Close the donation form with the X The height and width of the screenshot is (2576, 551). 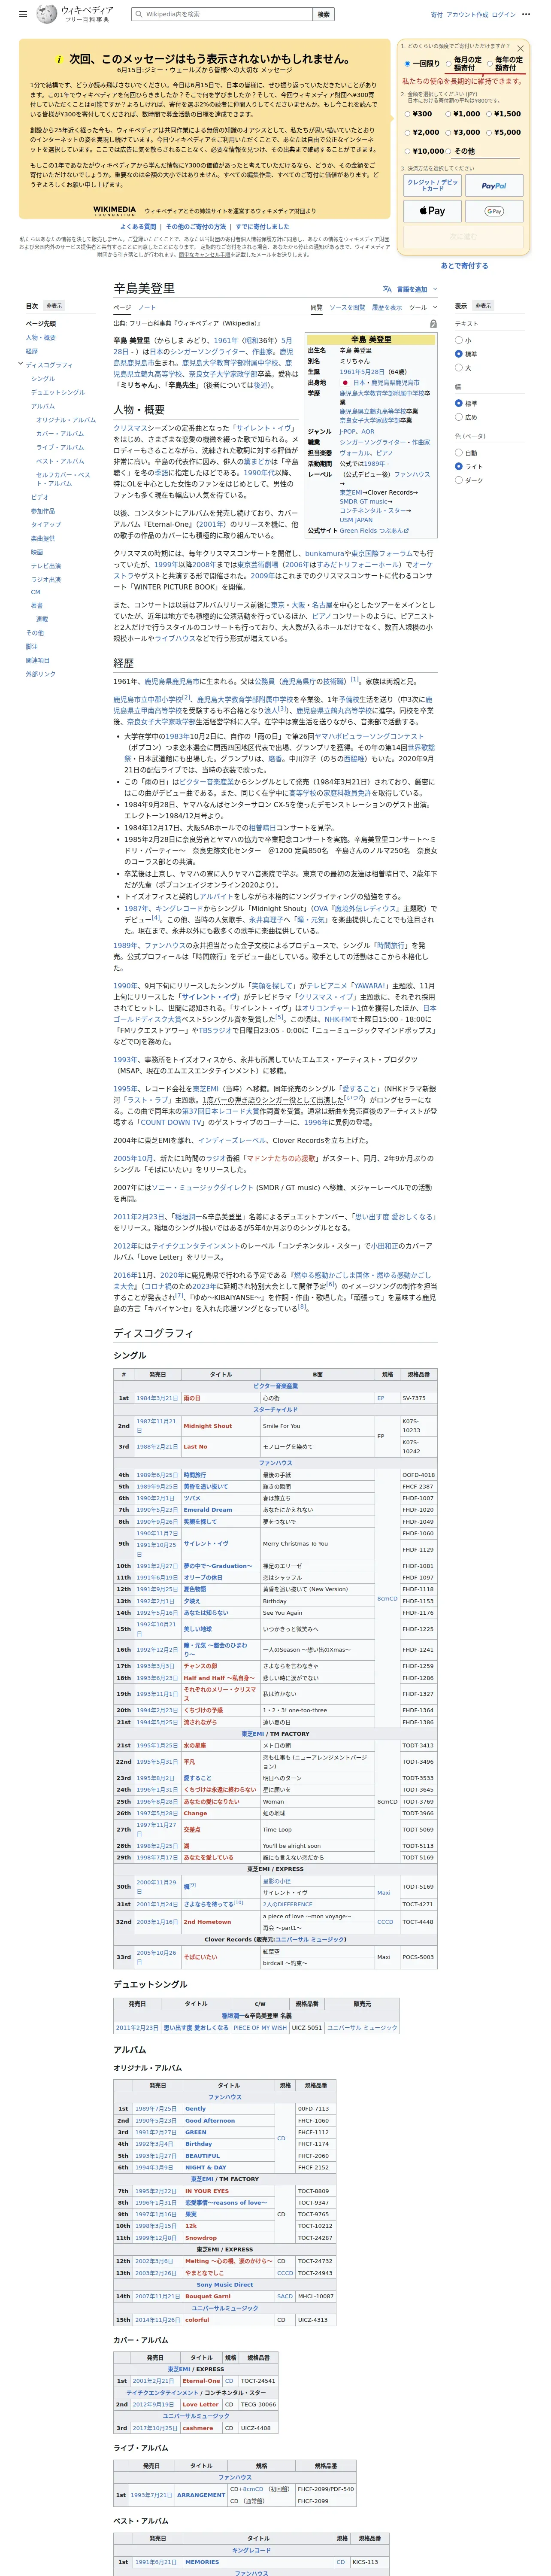coord(520,48)
